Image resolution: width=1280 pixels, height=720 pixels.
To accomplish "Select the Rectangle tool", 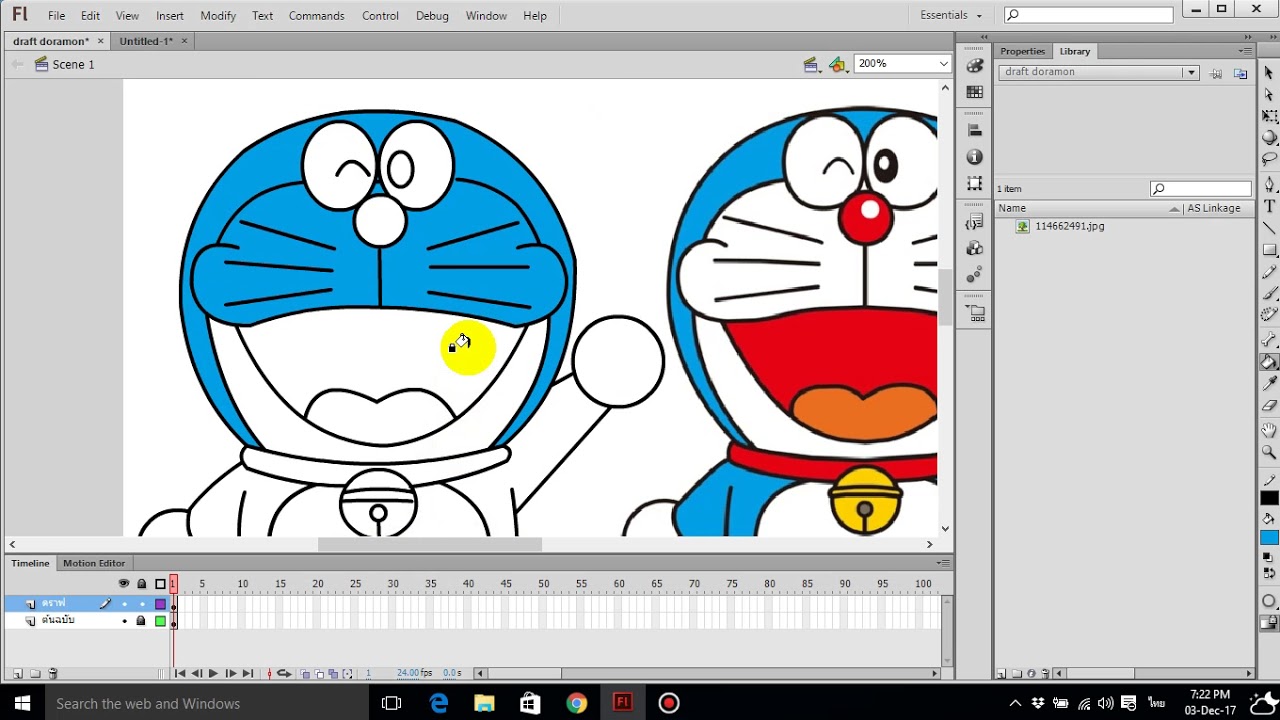I will coord(1269,250).
